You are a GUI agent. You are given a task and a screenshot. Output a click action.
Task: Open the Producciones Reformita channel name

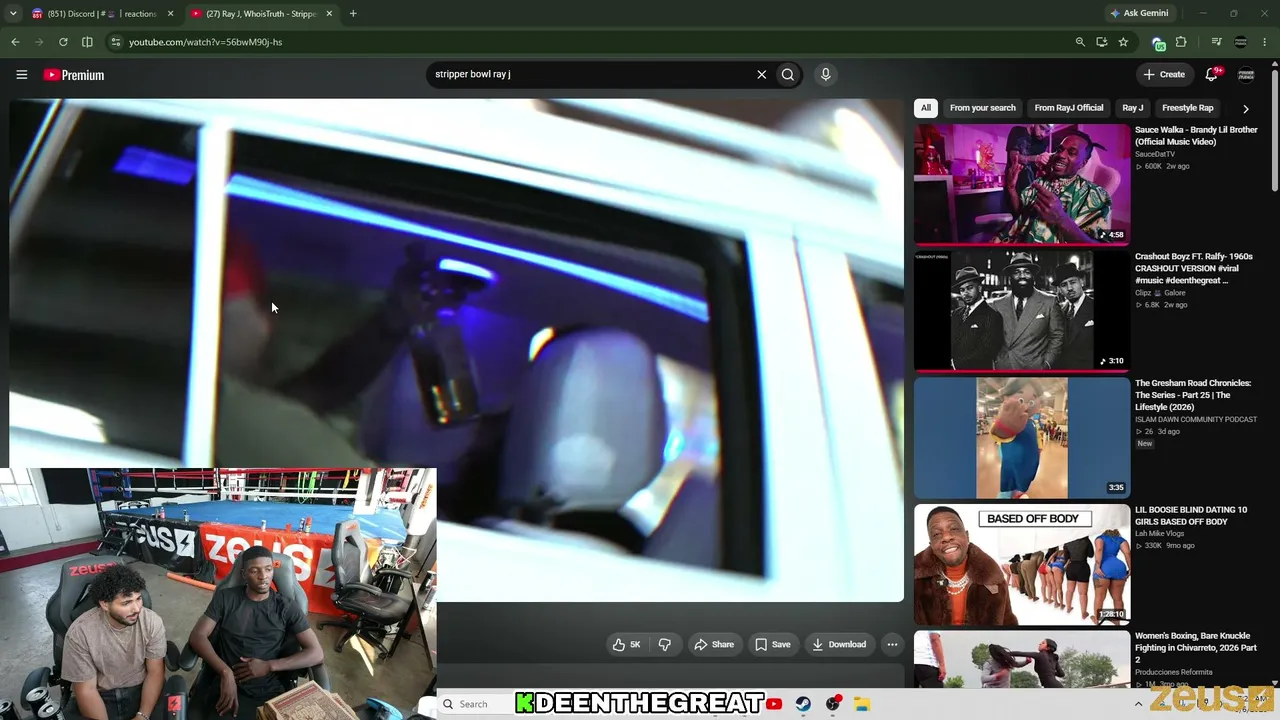[1174, 672]
